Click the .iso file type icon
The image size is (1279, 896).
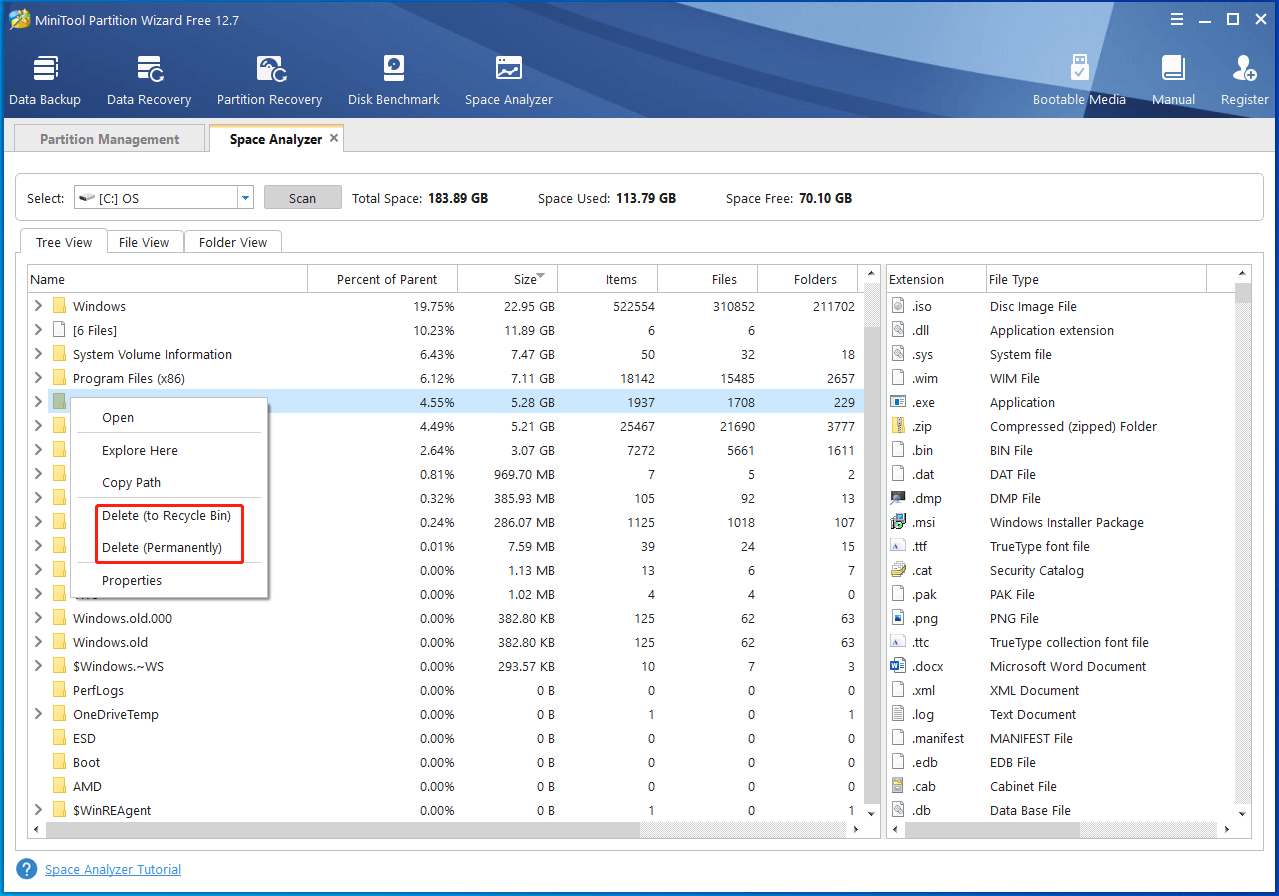coord(898,306)
